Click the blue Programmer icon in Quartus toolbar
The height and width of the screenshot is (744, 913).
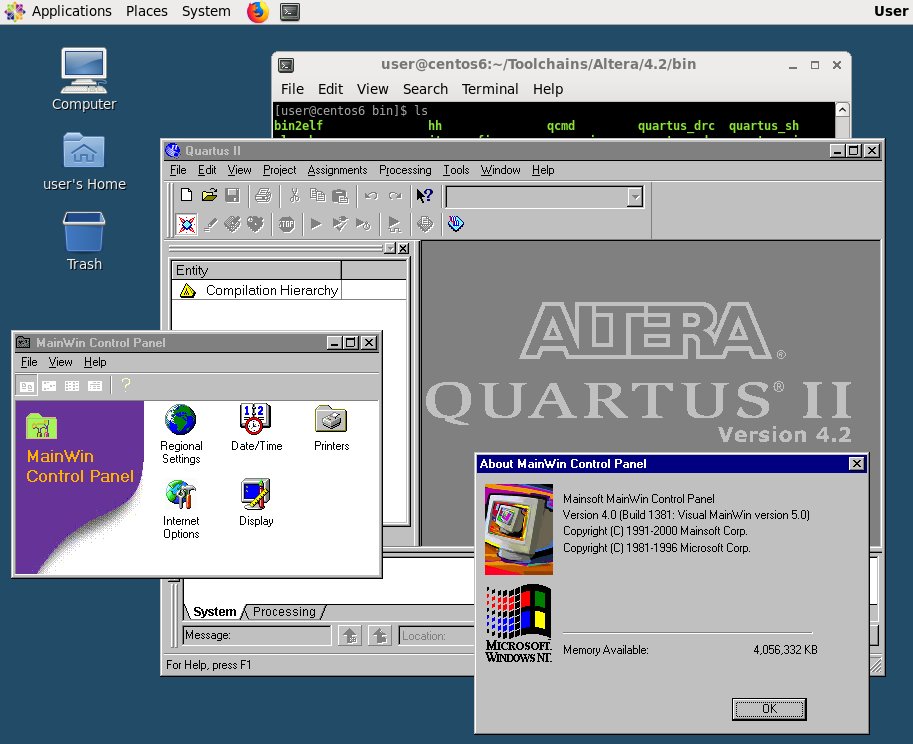click(456, 224)
